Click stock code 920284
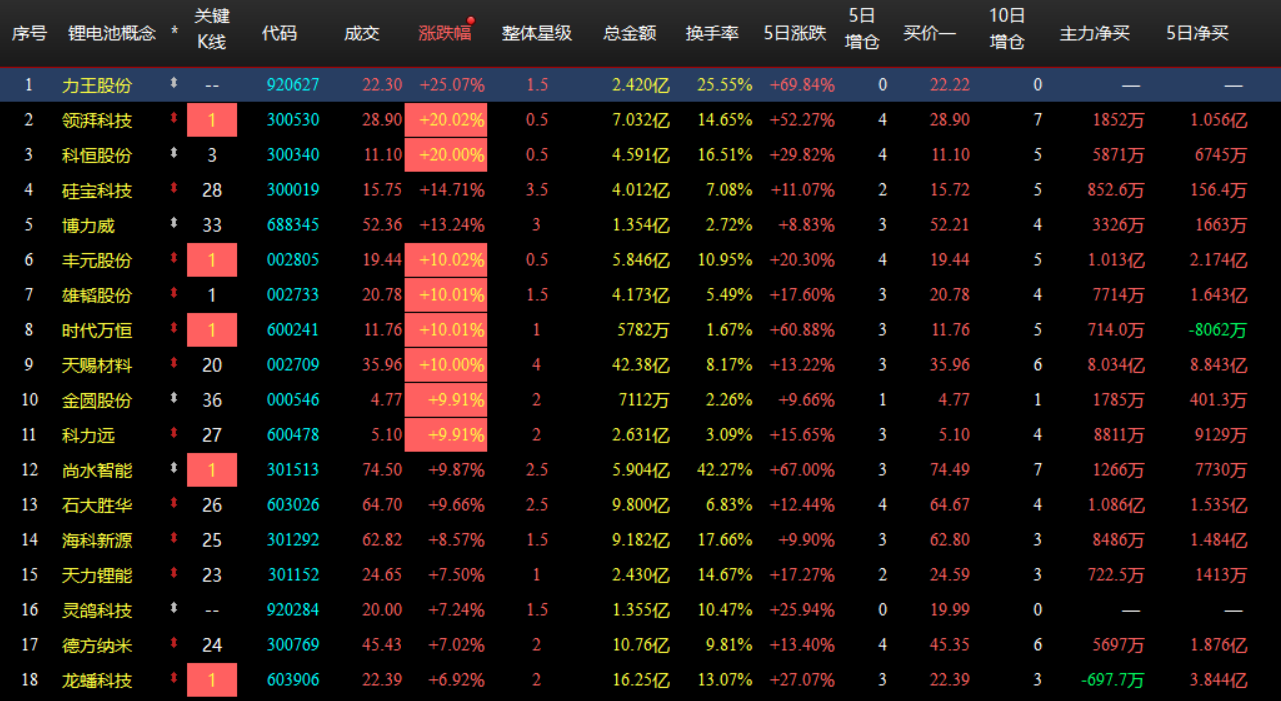 pos(293,610)
